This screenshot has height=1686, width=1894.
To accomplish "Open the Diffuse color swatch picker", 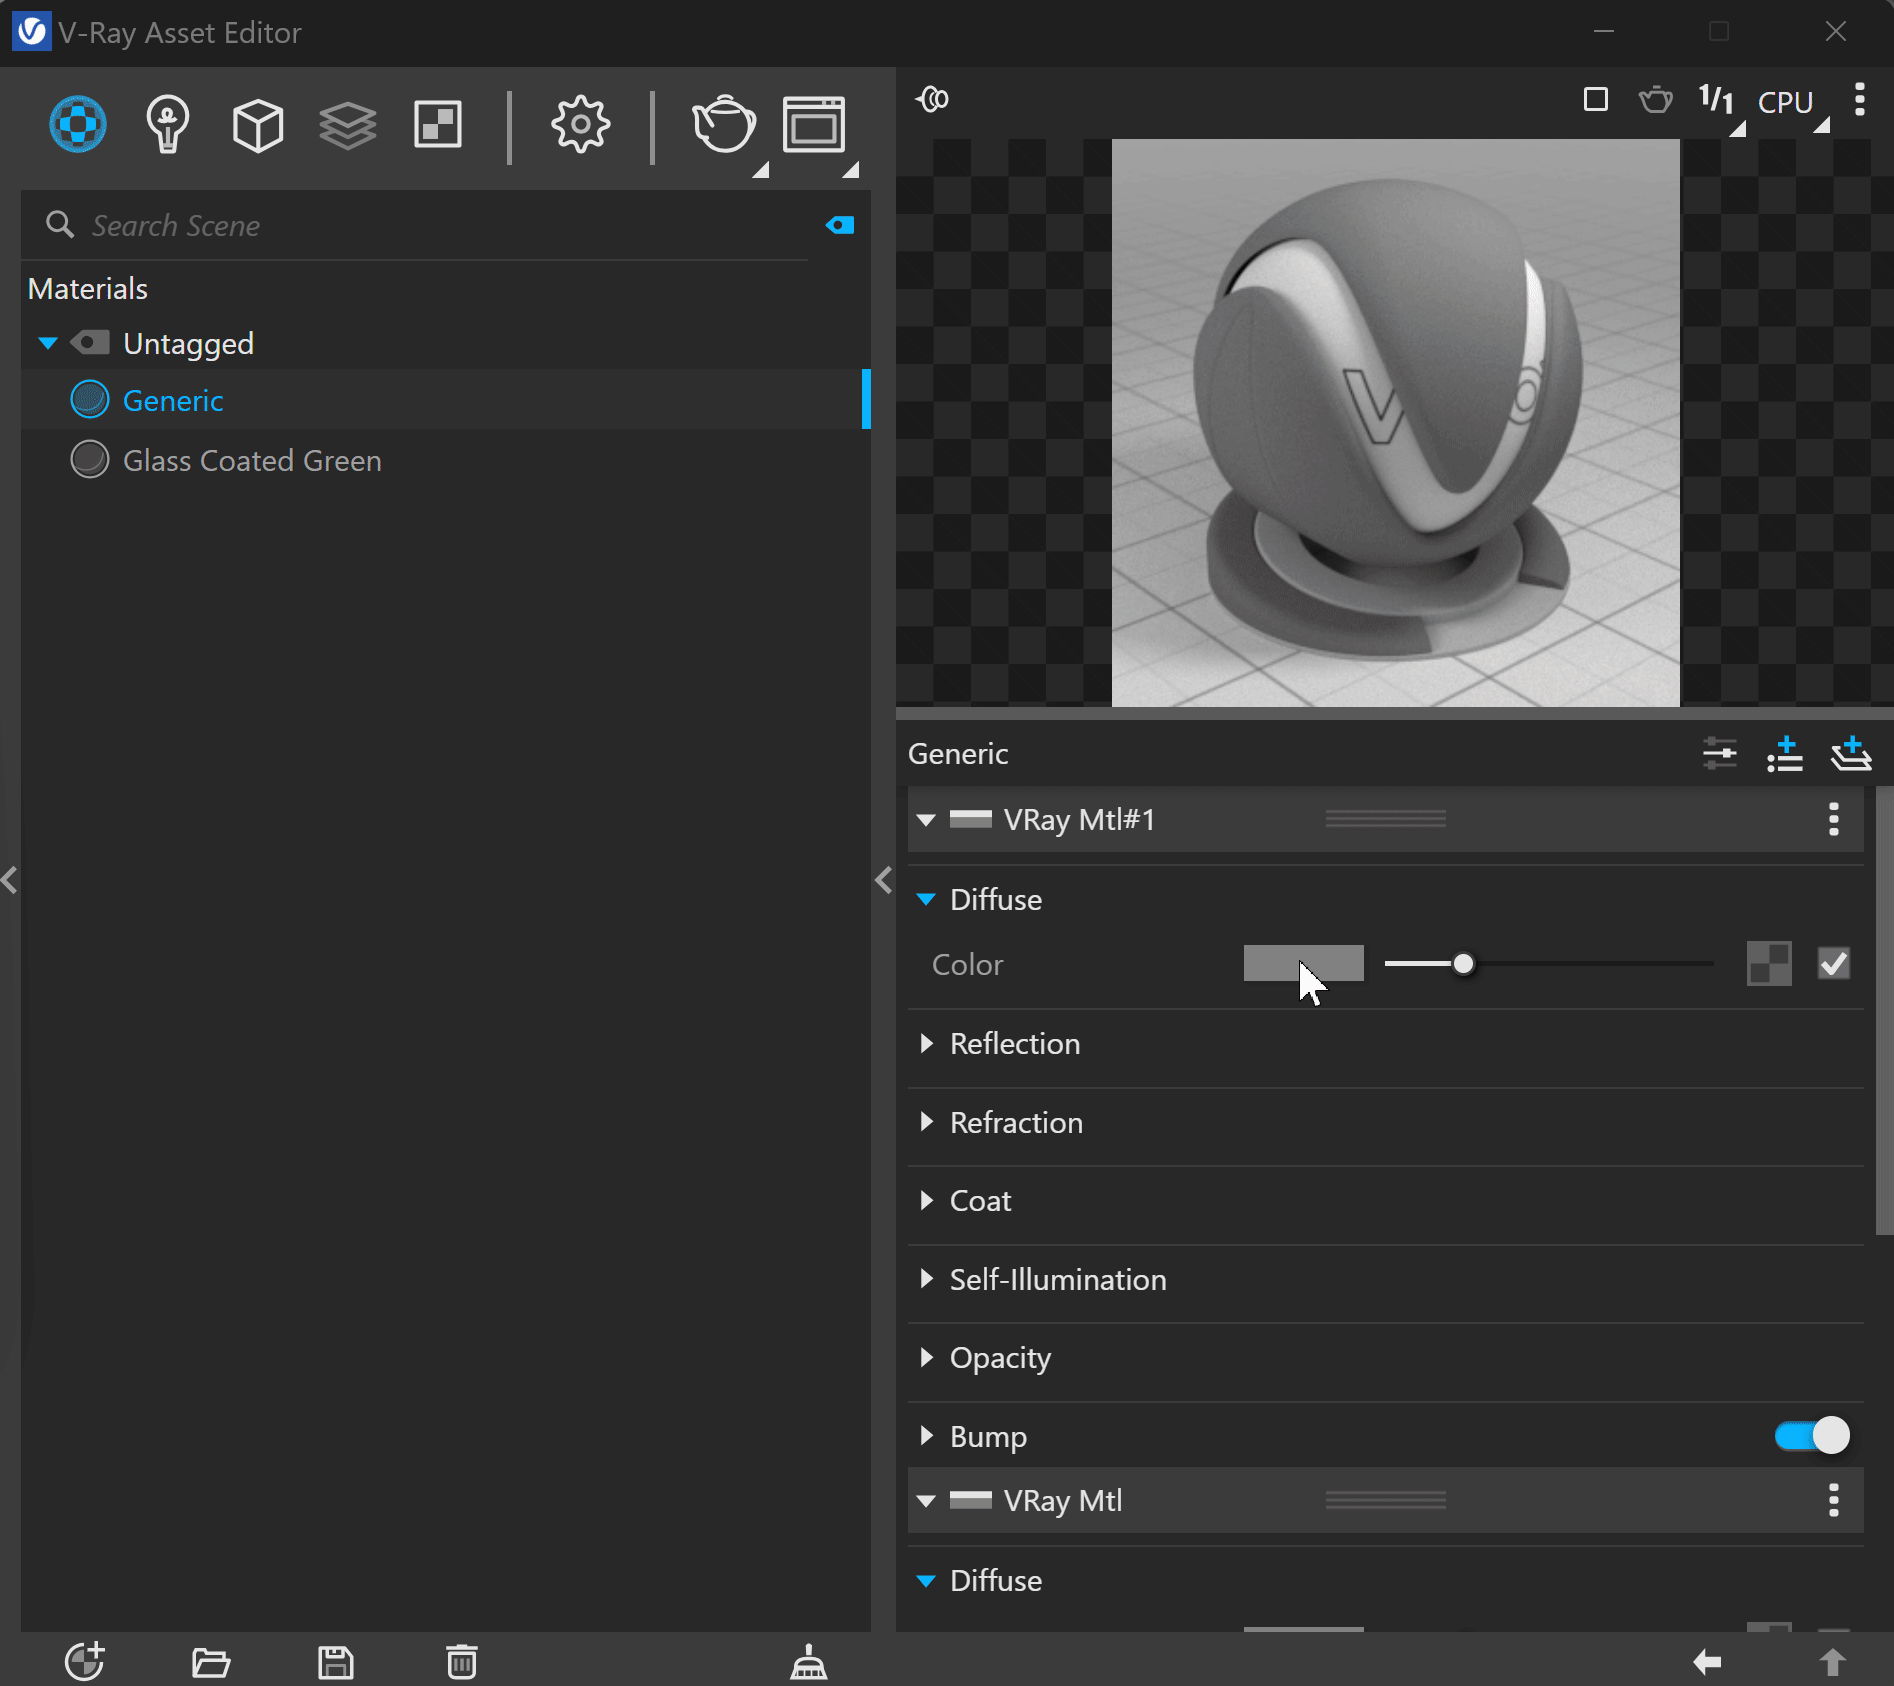I will coord(1303,964).
